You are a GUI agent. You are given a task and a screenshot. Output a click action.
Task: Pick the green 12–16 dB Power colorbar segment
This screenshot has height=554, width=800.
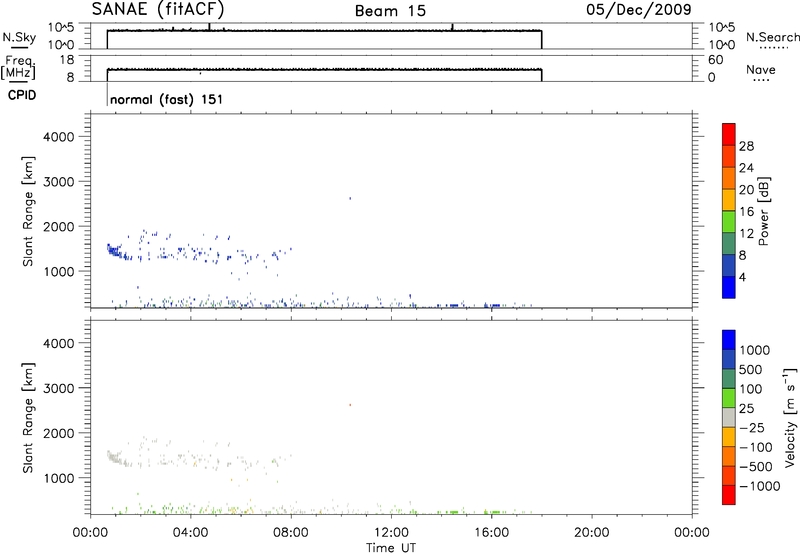[729, 221]
